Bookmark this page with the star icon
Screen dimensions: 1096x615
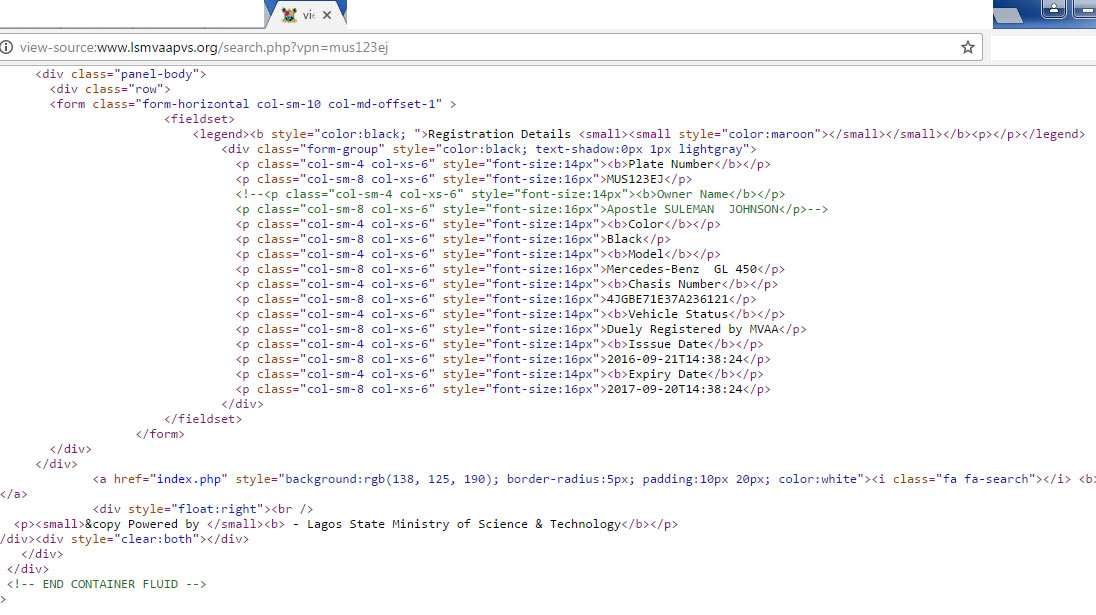[x=967, y=48]
